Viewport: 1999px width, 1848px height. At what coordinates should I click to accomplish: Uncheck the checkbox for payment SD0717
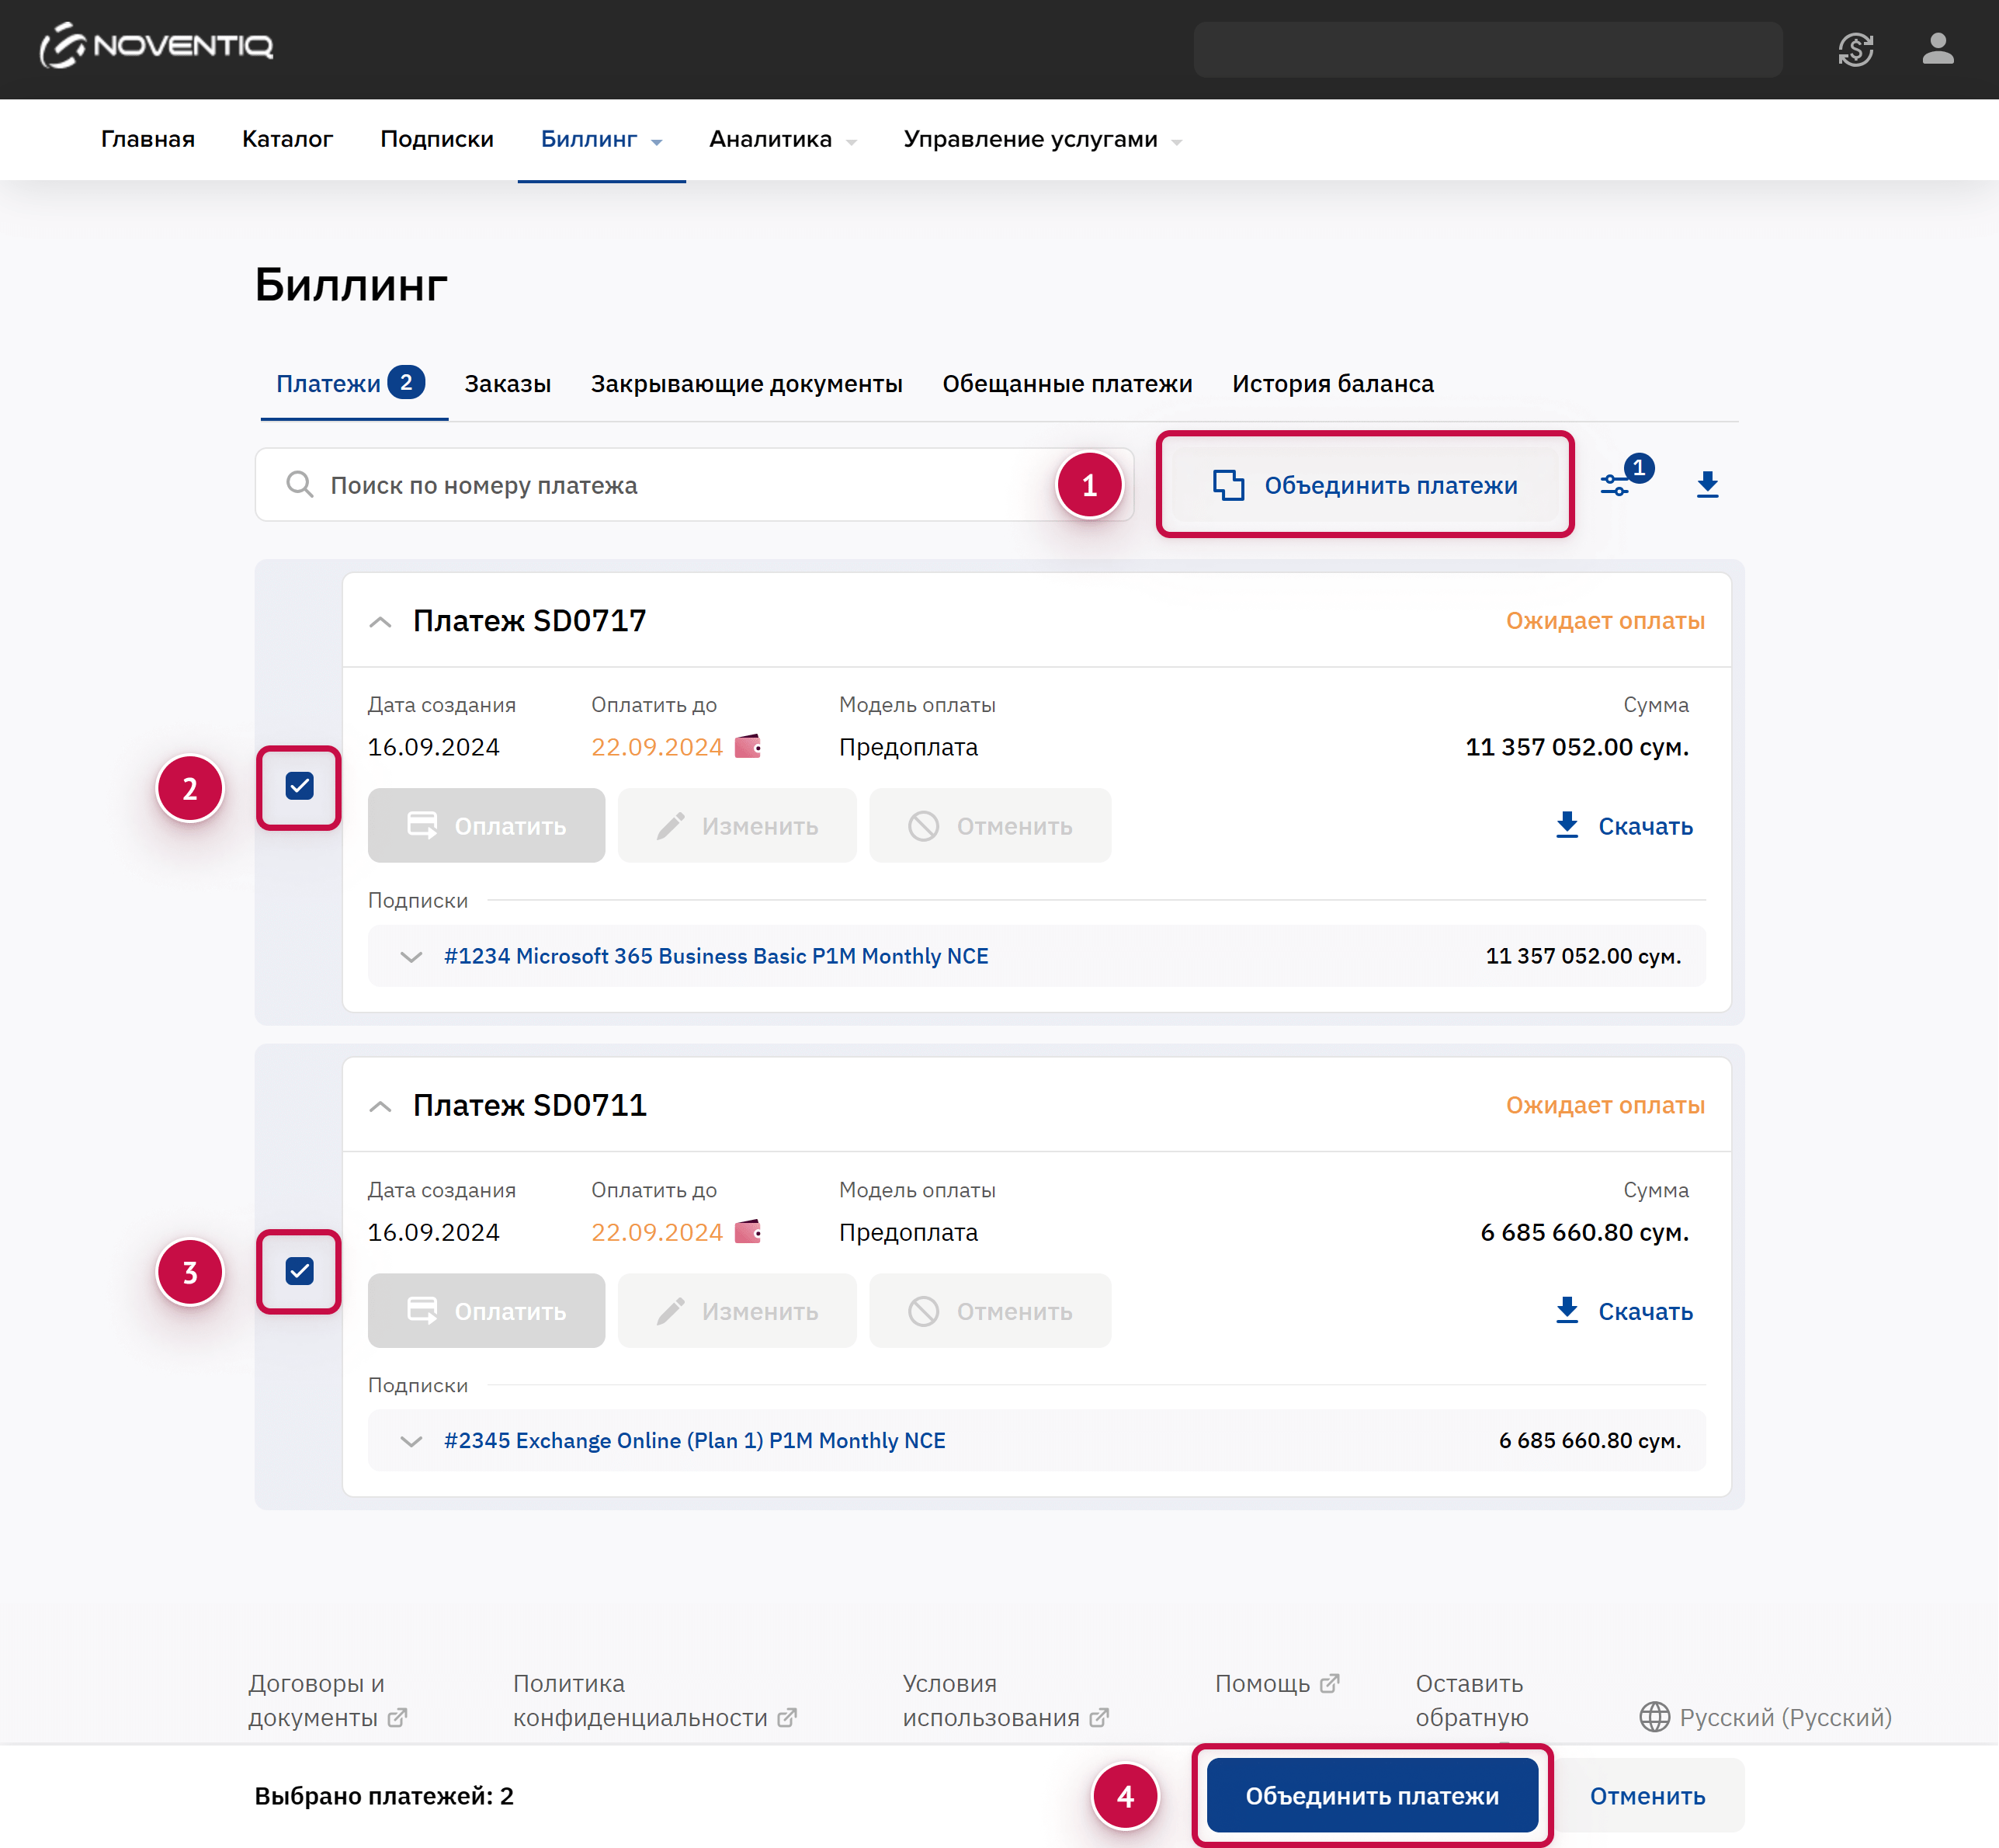(x=299, y=786)
